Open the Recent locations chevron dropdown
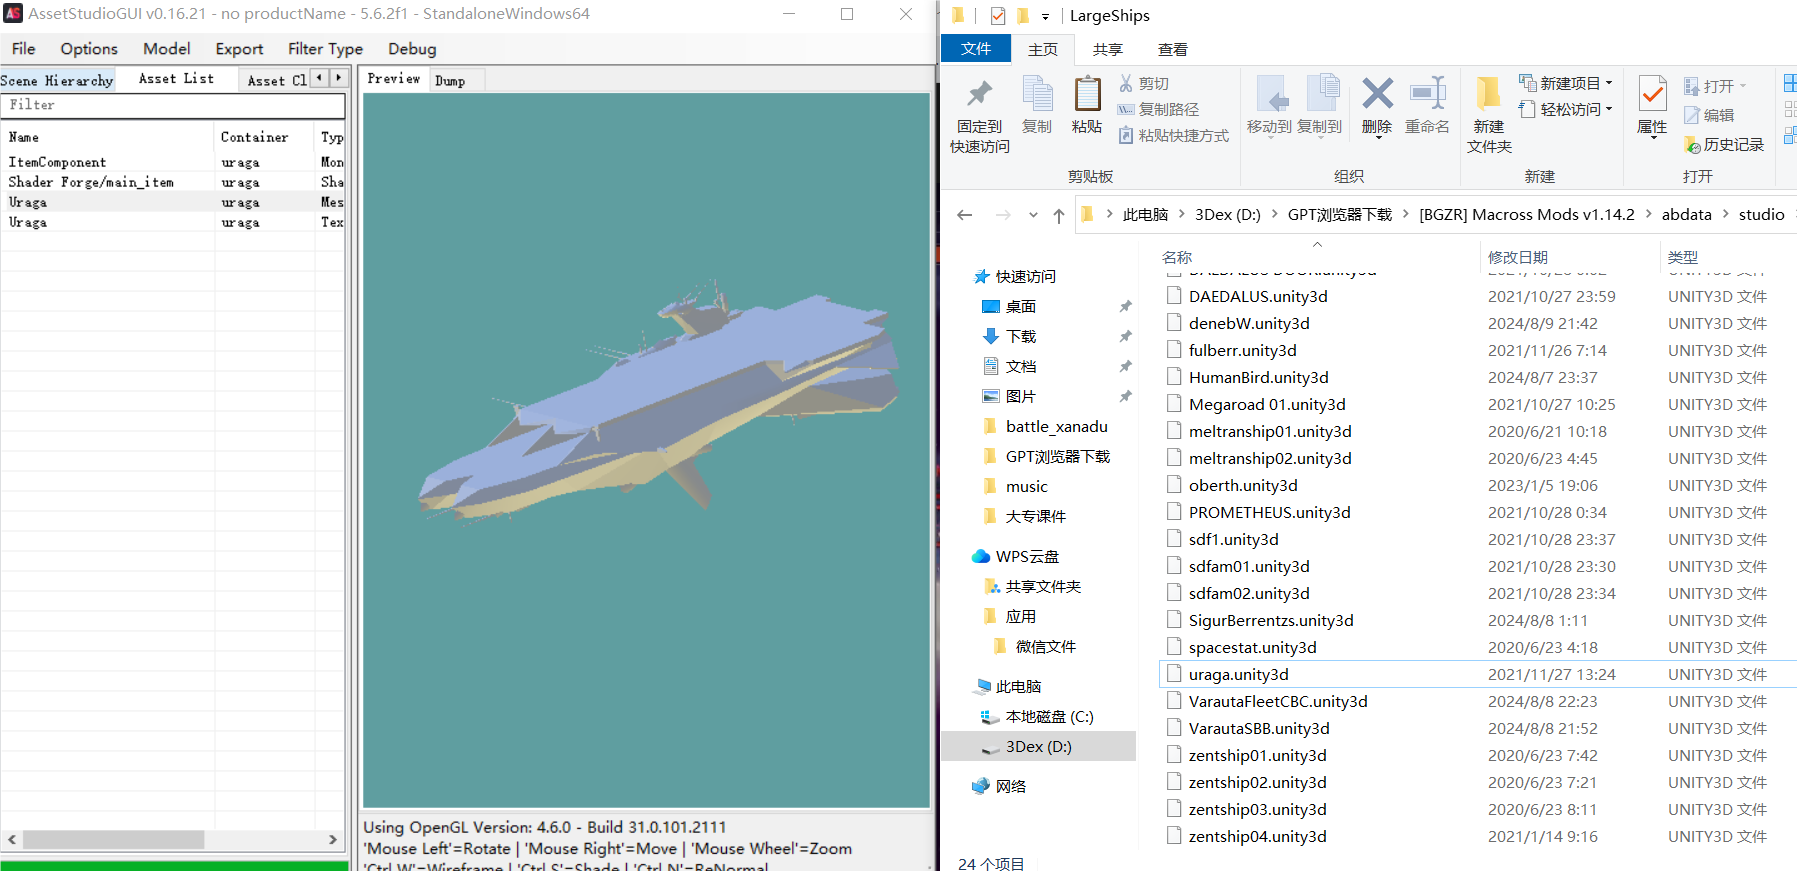 (x=1033, y=215)
